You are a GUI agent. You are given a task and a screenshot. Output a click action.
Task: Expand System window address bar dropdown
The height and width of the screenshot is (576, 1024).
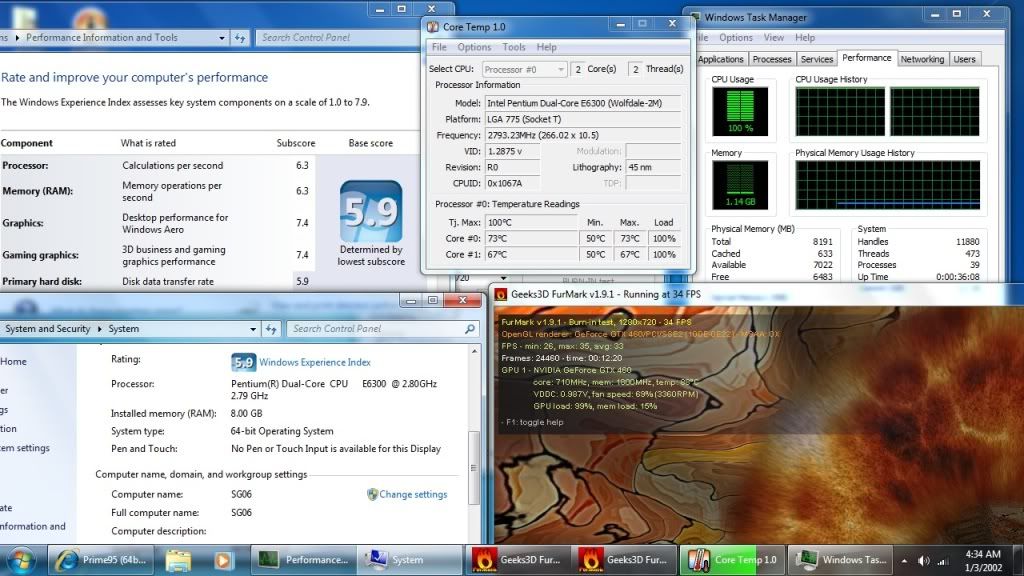(x=253, y=329)
